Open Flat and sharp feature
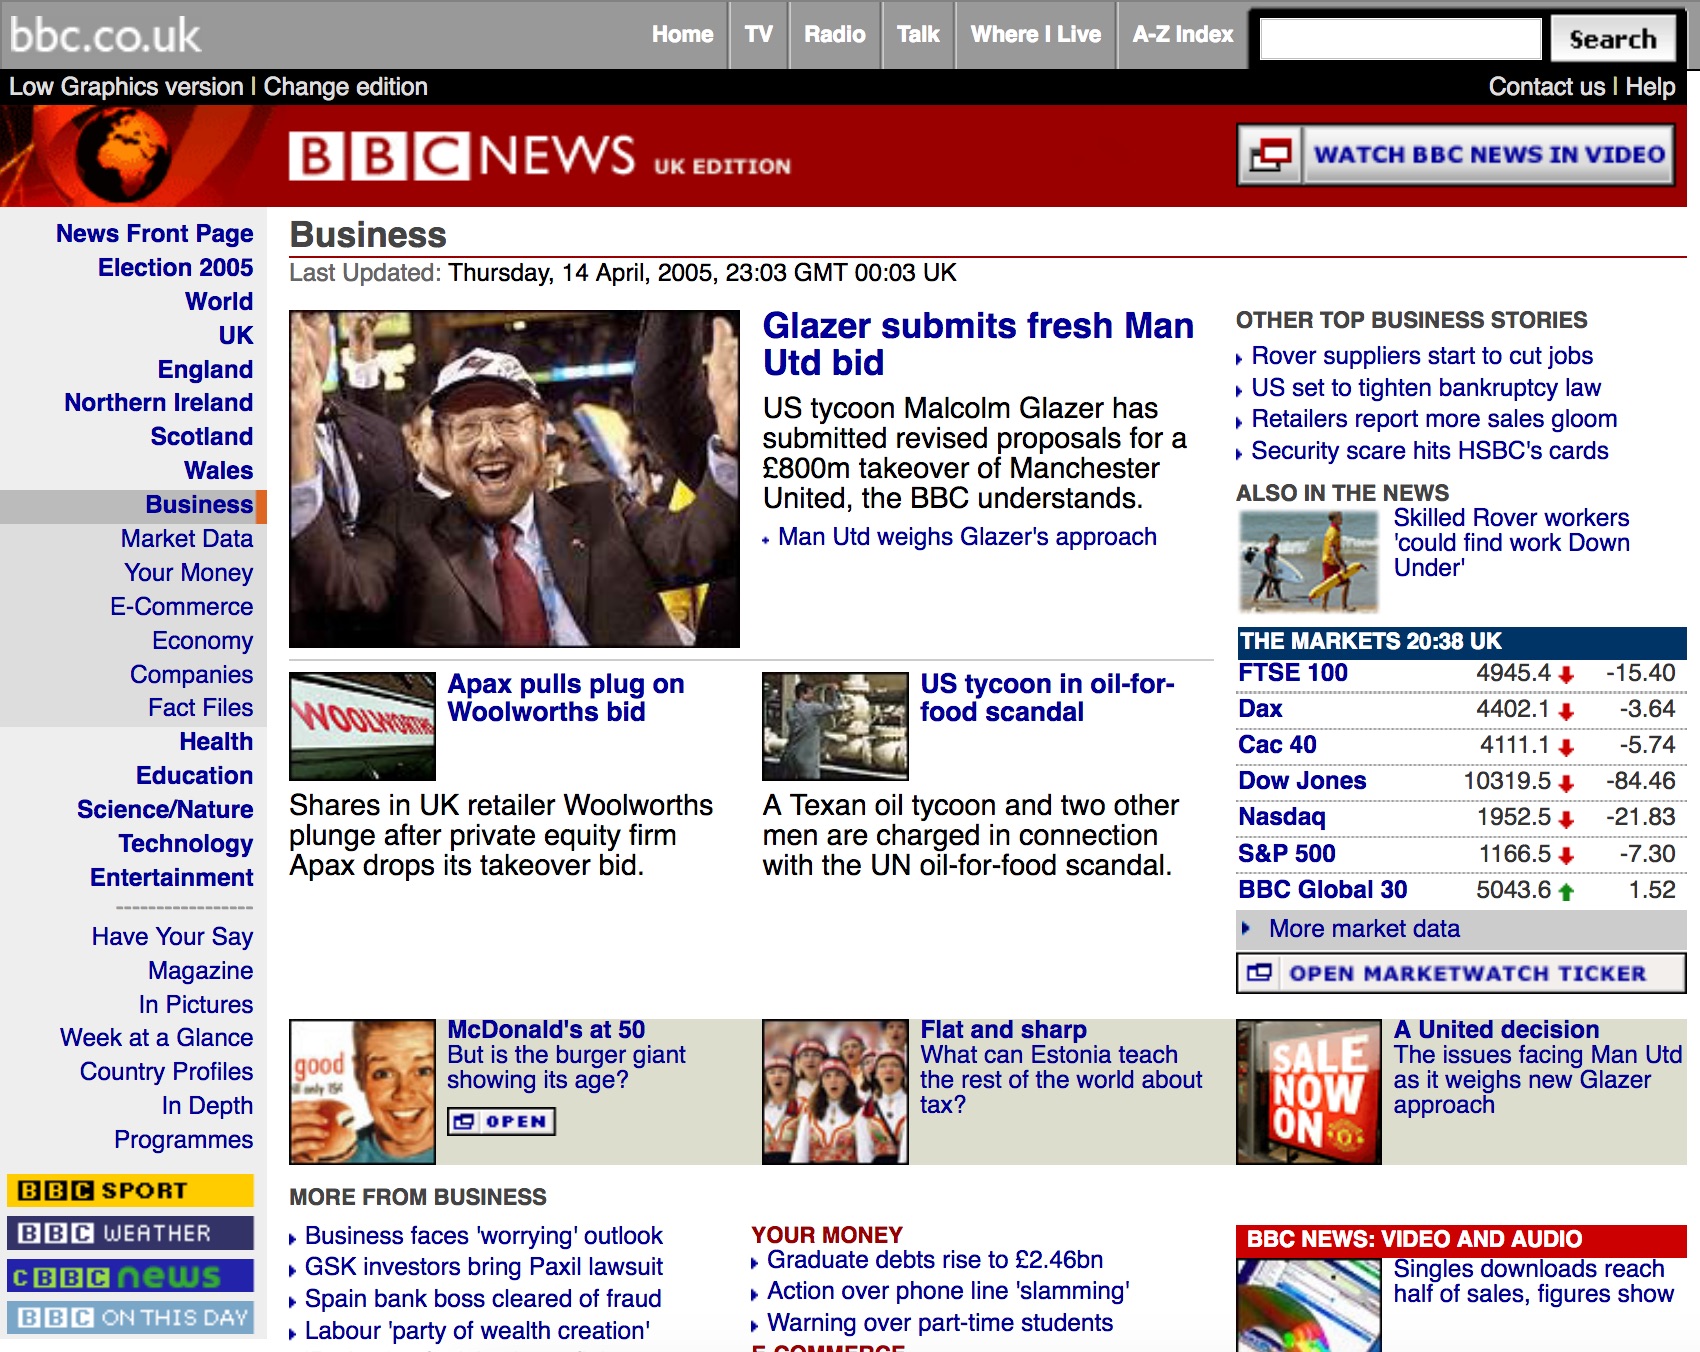The height and width of the screenshot is (1352, 1700). point(1003,1030)
